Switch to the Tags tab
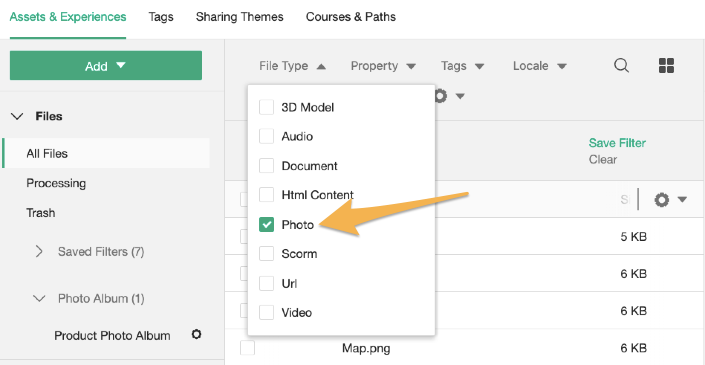This screenshot has width=705, height=365. coord(161,17)
